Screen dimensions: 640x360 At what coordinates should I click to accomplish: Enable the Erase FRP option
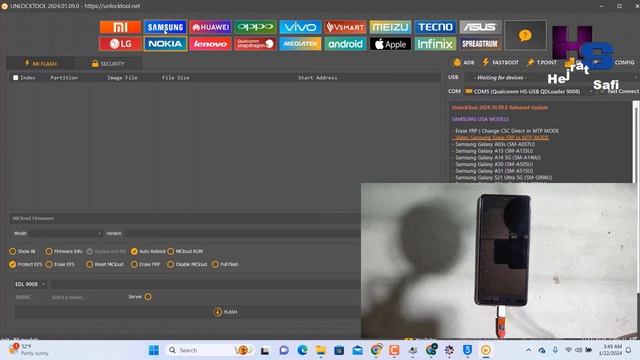tap(145, 264)
